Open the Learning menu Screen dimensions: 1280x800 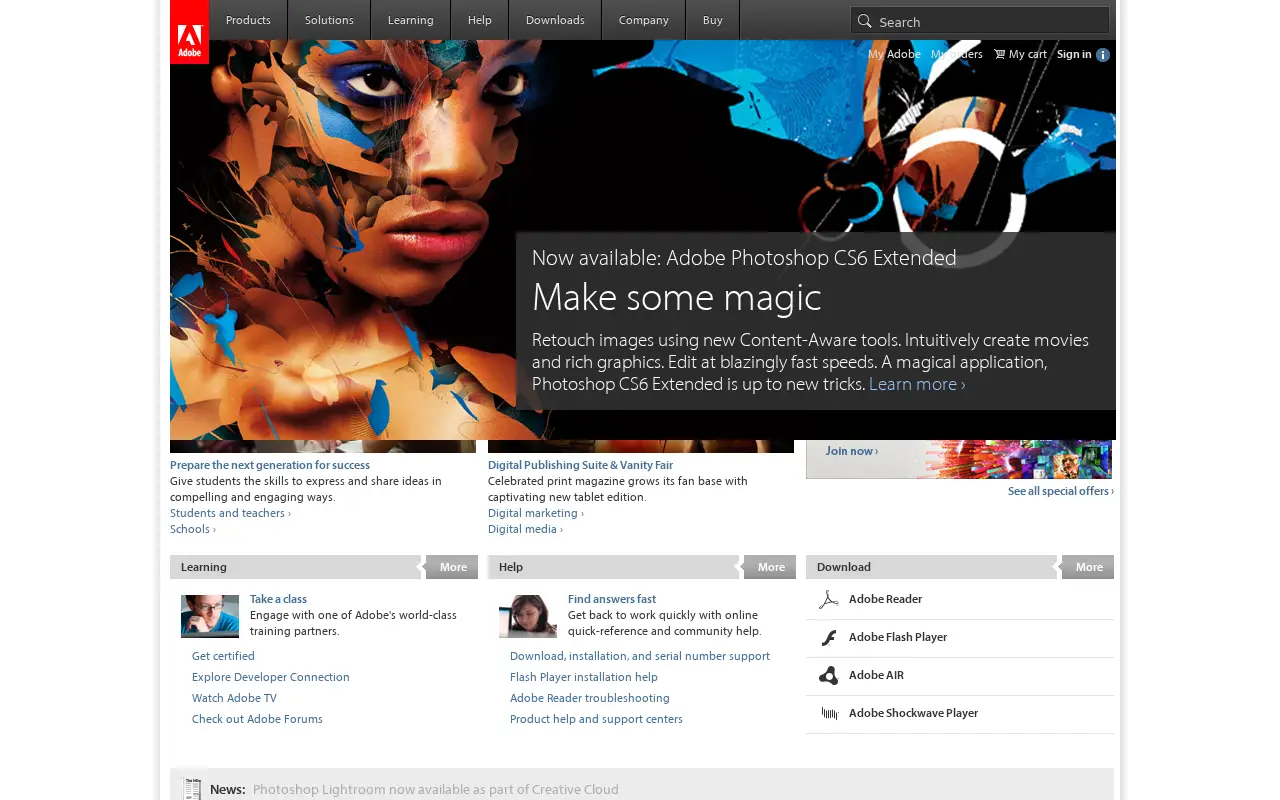pyautogui.click(x=411, y=20)
